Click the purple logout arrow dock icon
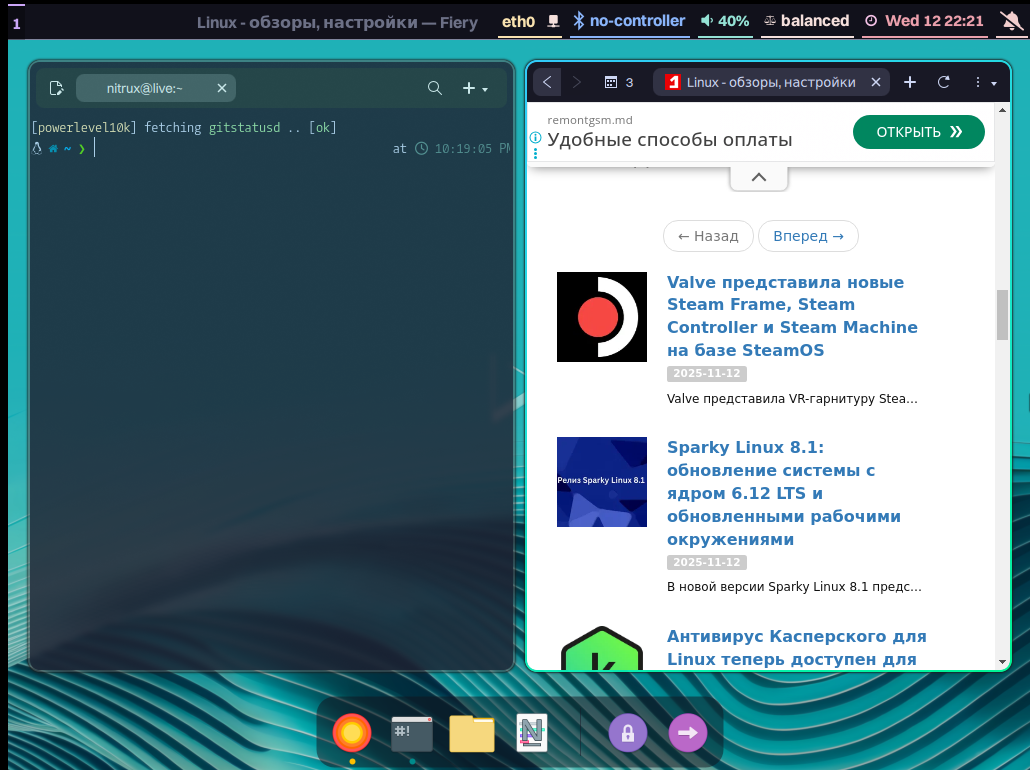 (x=688, y=733)
